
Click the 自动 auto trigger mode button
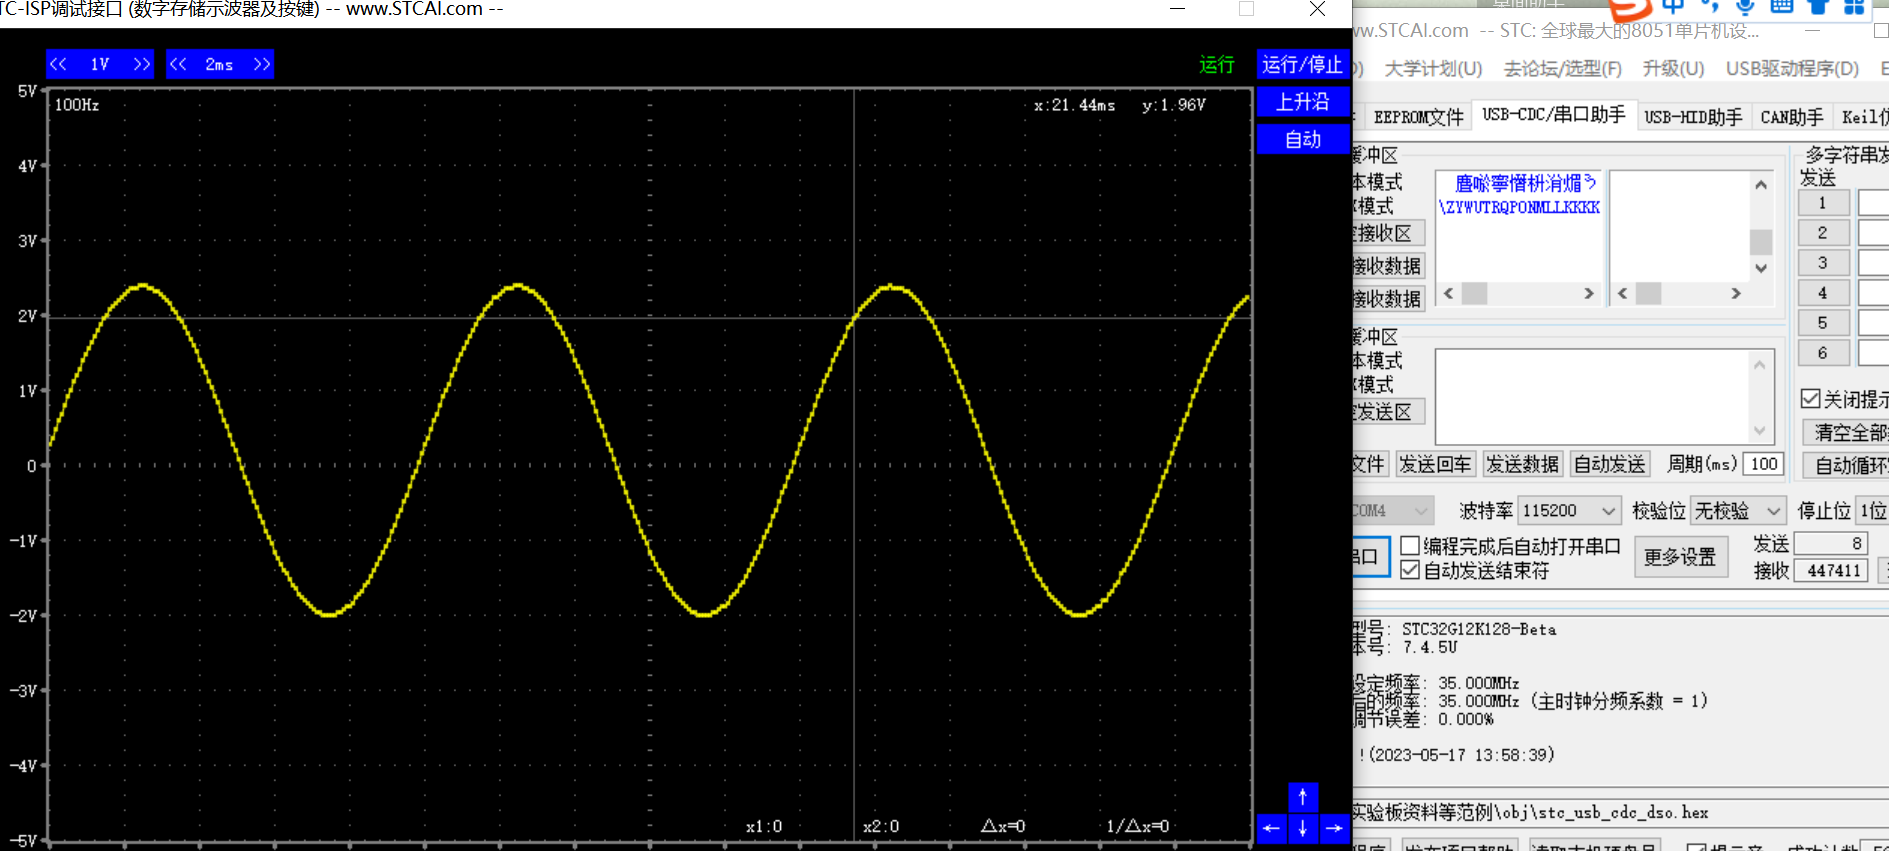pyautogui.click(x=1303, y=139)
